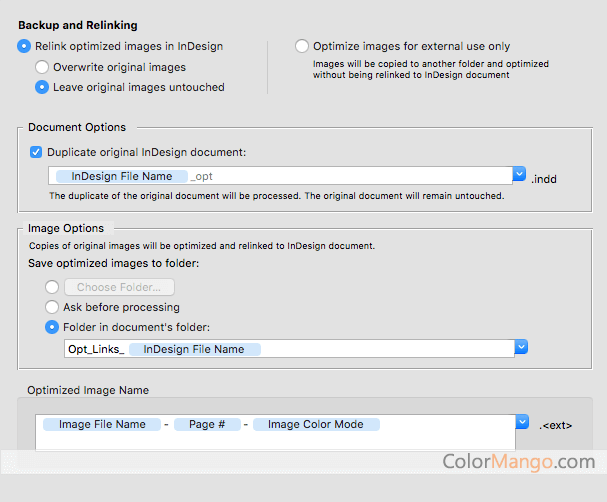Open the duplicate document name dropdown
The width and height of the screenshot is (607, 502).
pyautogui.click(x=520, y=175)
